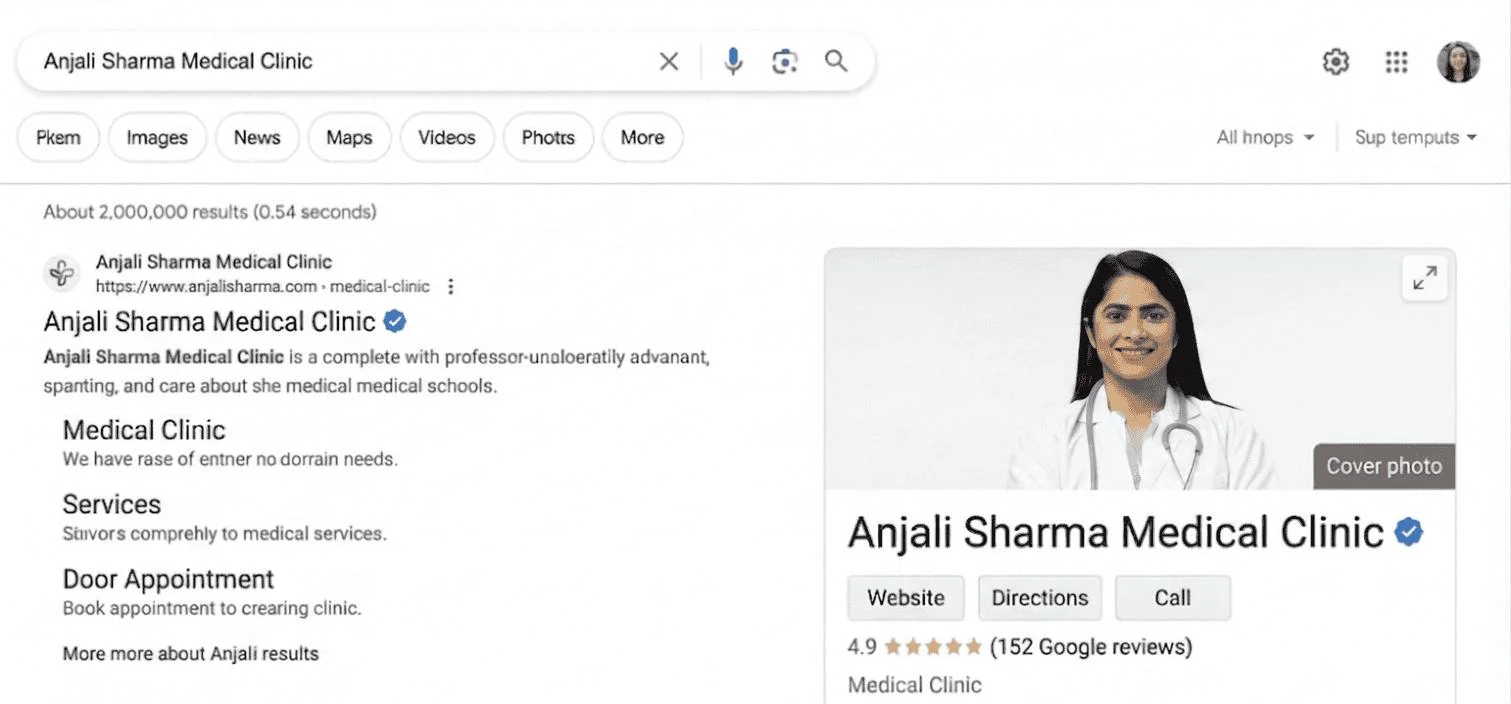Click the verified badge next to the result title

395,321
